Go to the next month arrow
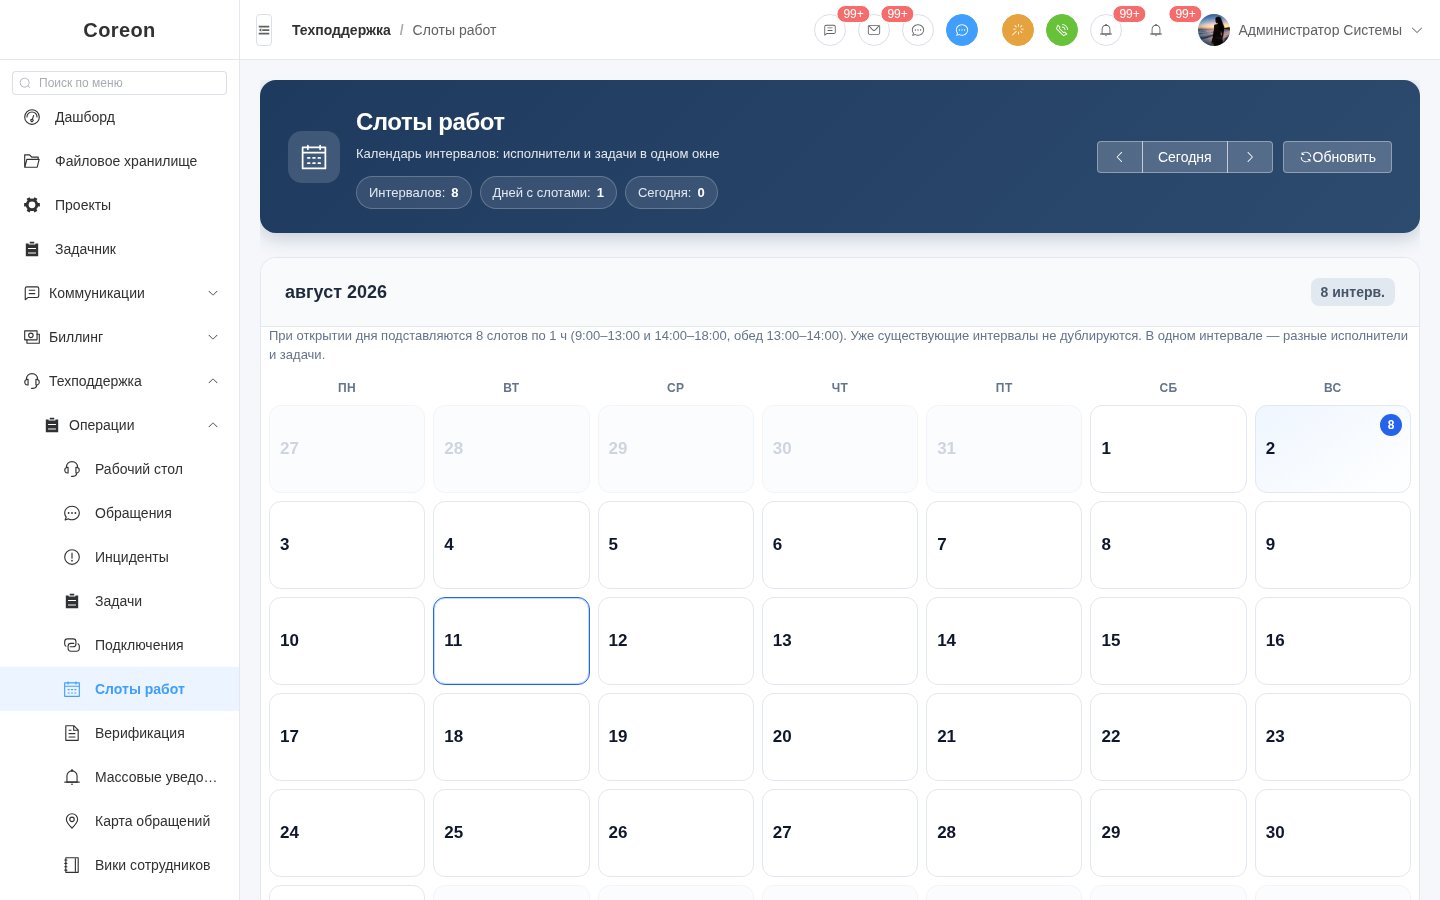 pyautogui.click(x=1250, y=157)
